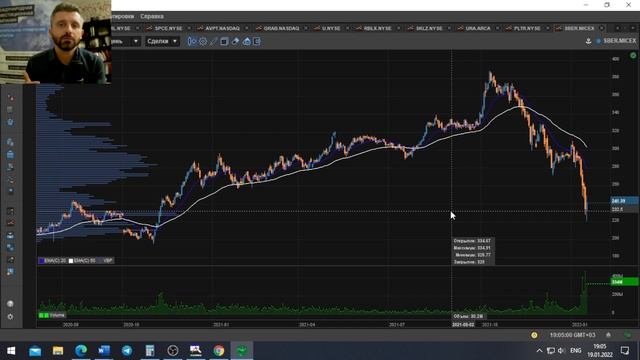
Task: Click the 240.39 current price label
Action: (624, 201)
